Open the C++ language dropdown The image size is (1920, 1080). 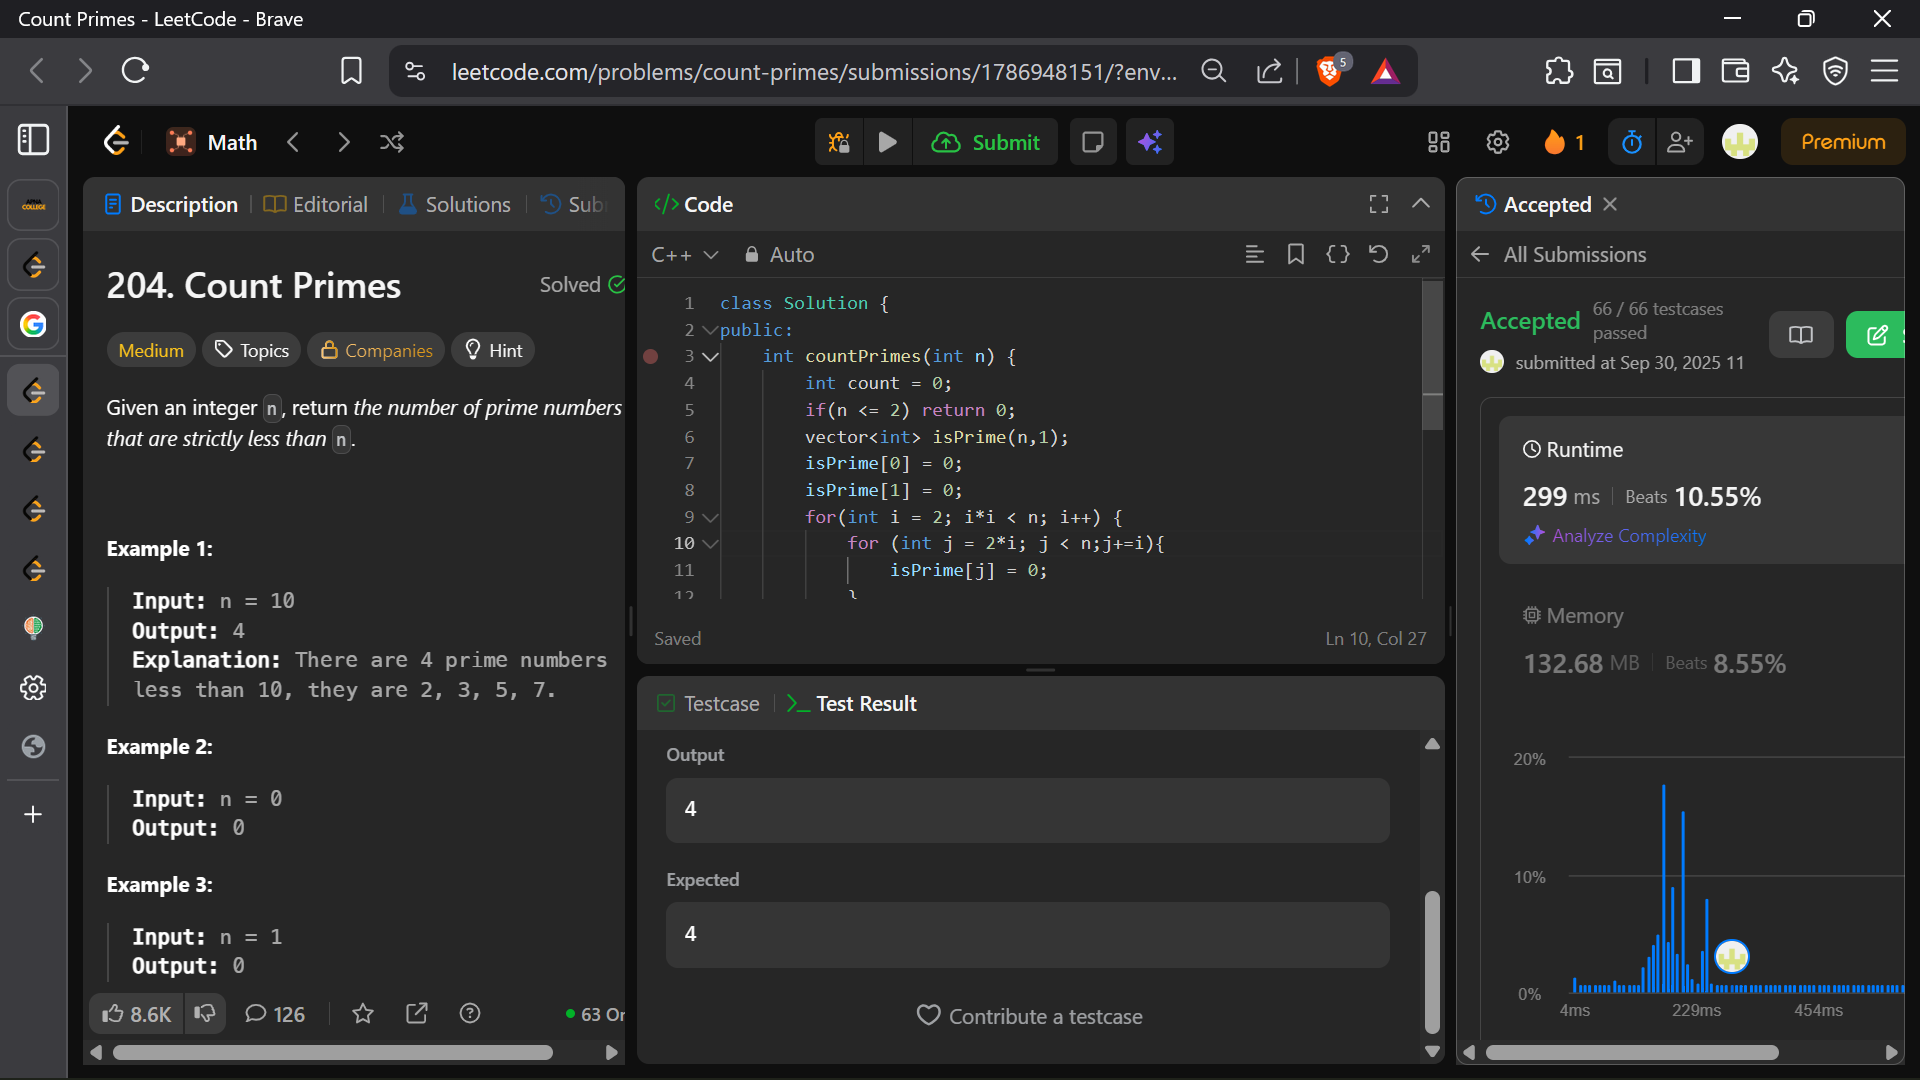685,255
